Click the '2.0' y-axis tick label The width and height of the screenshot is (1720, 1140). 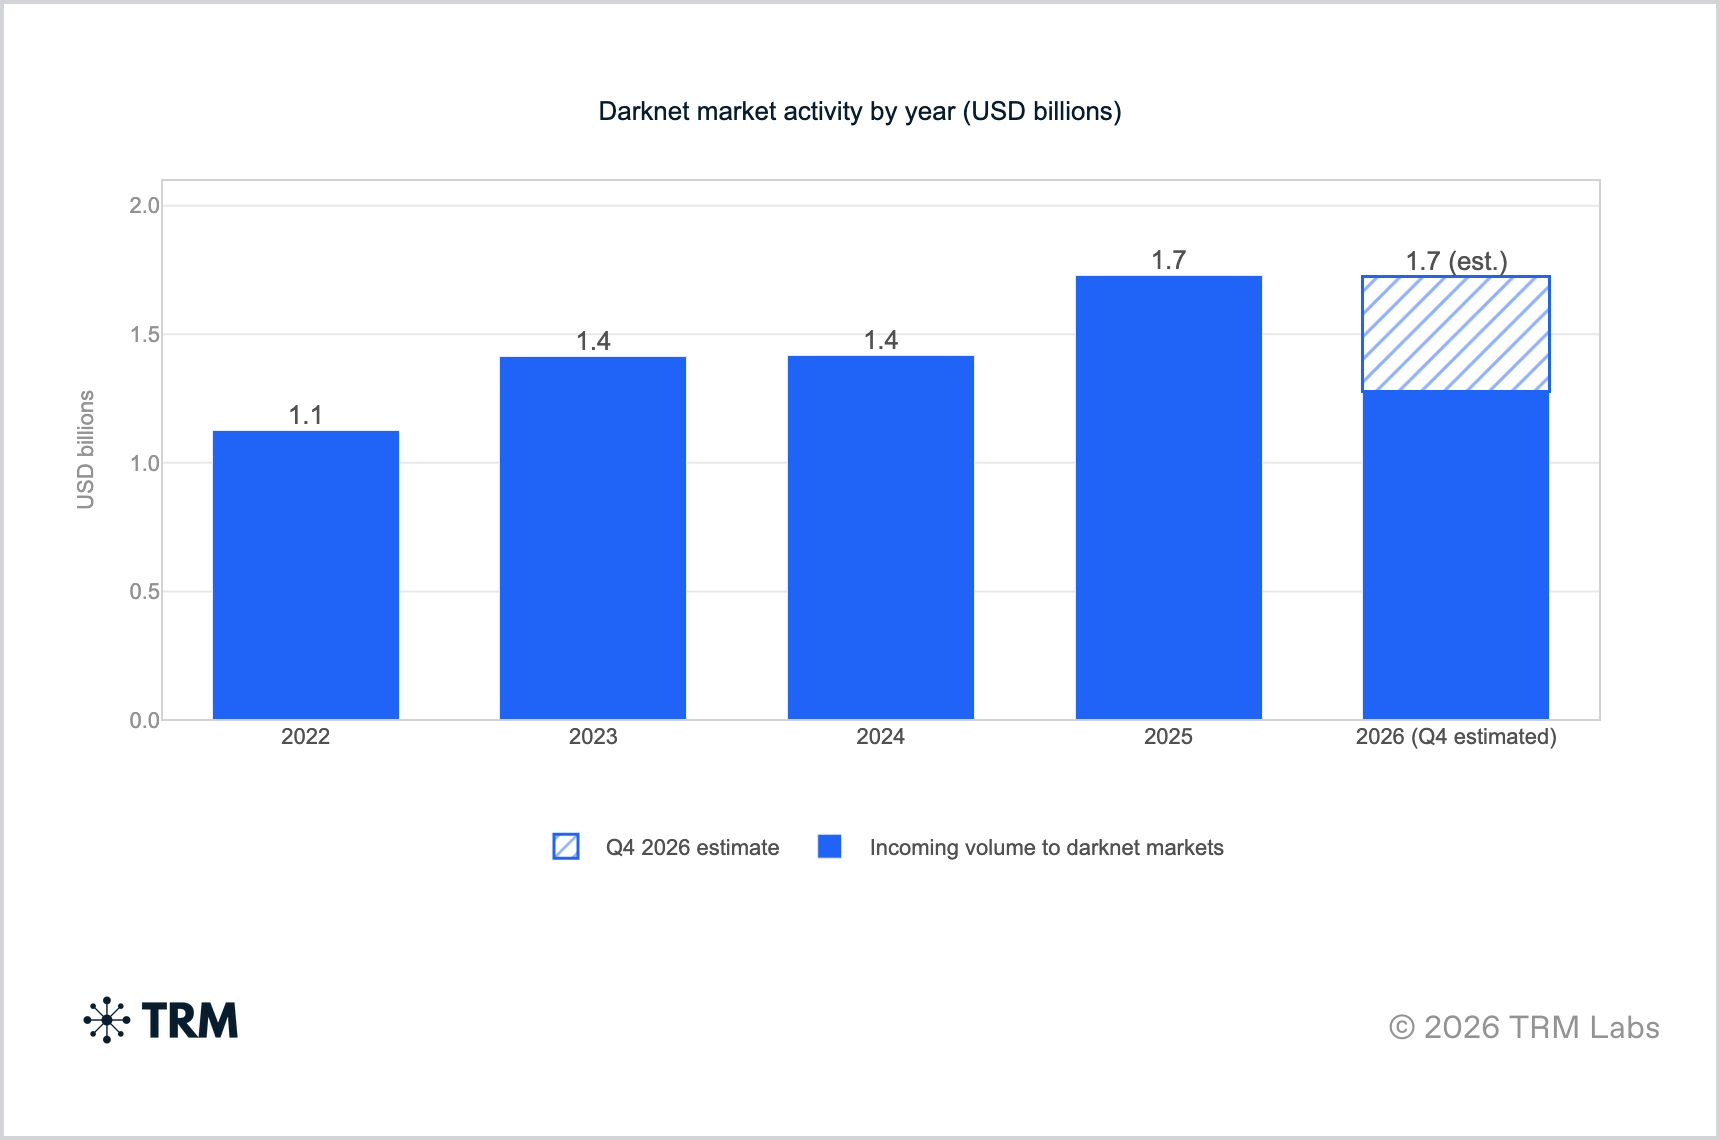tap(144, 205)
